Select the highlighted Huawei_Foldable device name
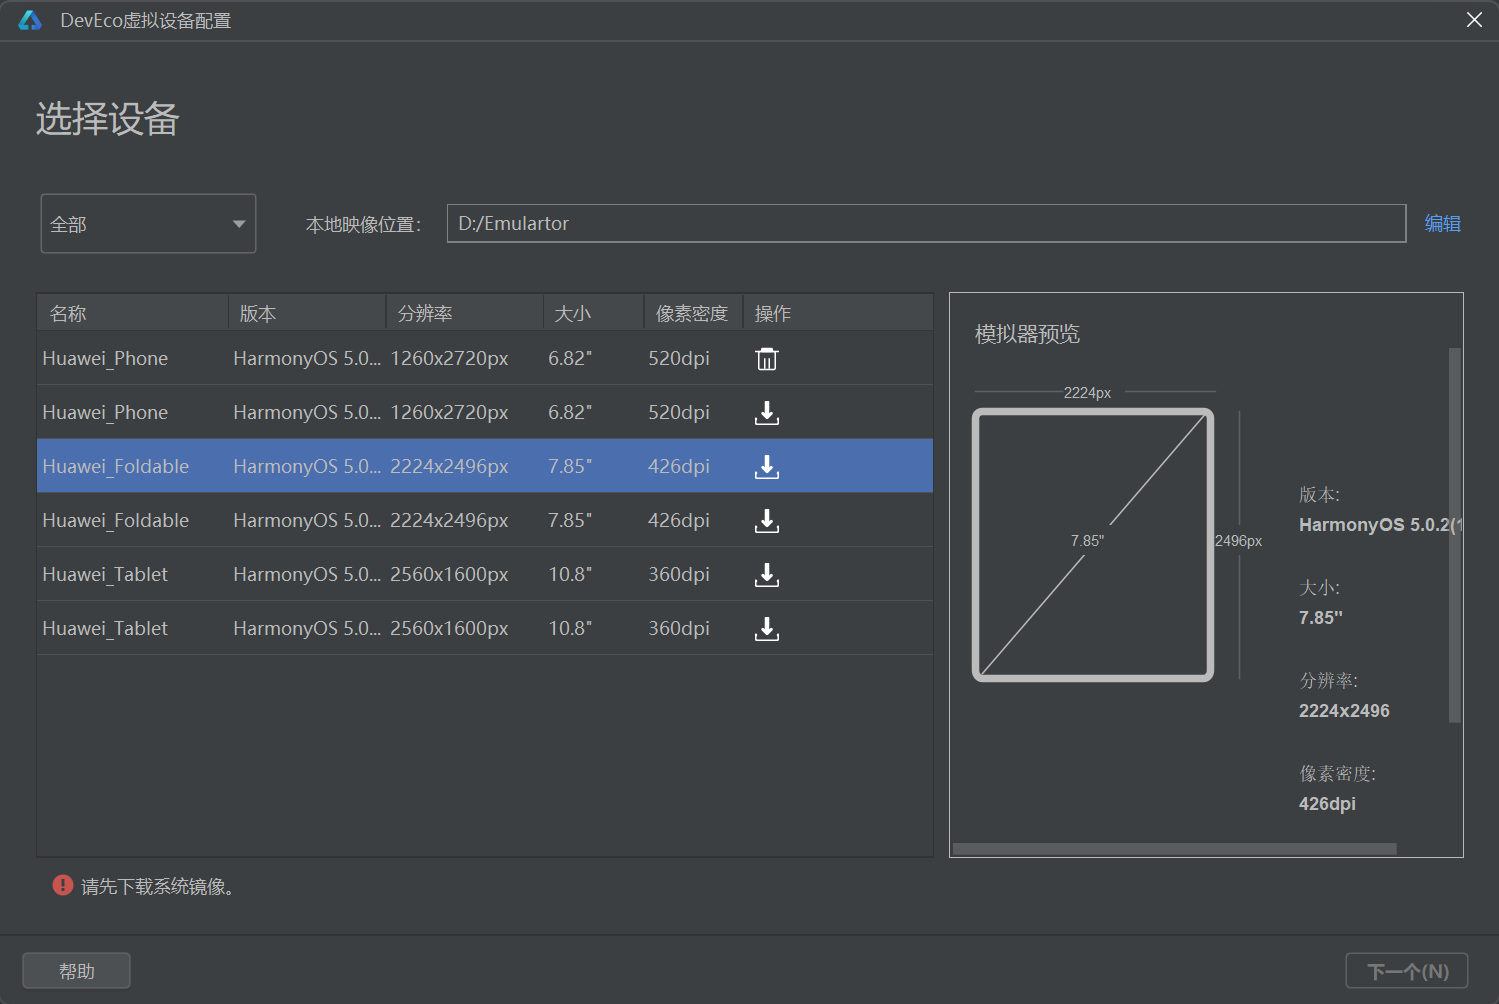Screen dimensions: 1499x1004 116,466
